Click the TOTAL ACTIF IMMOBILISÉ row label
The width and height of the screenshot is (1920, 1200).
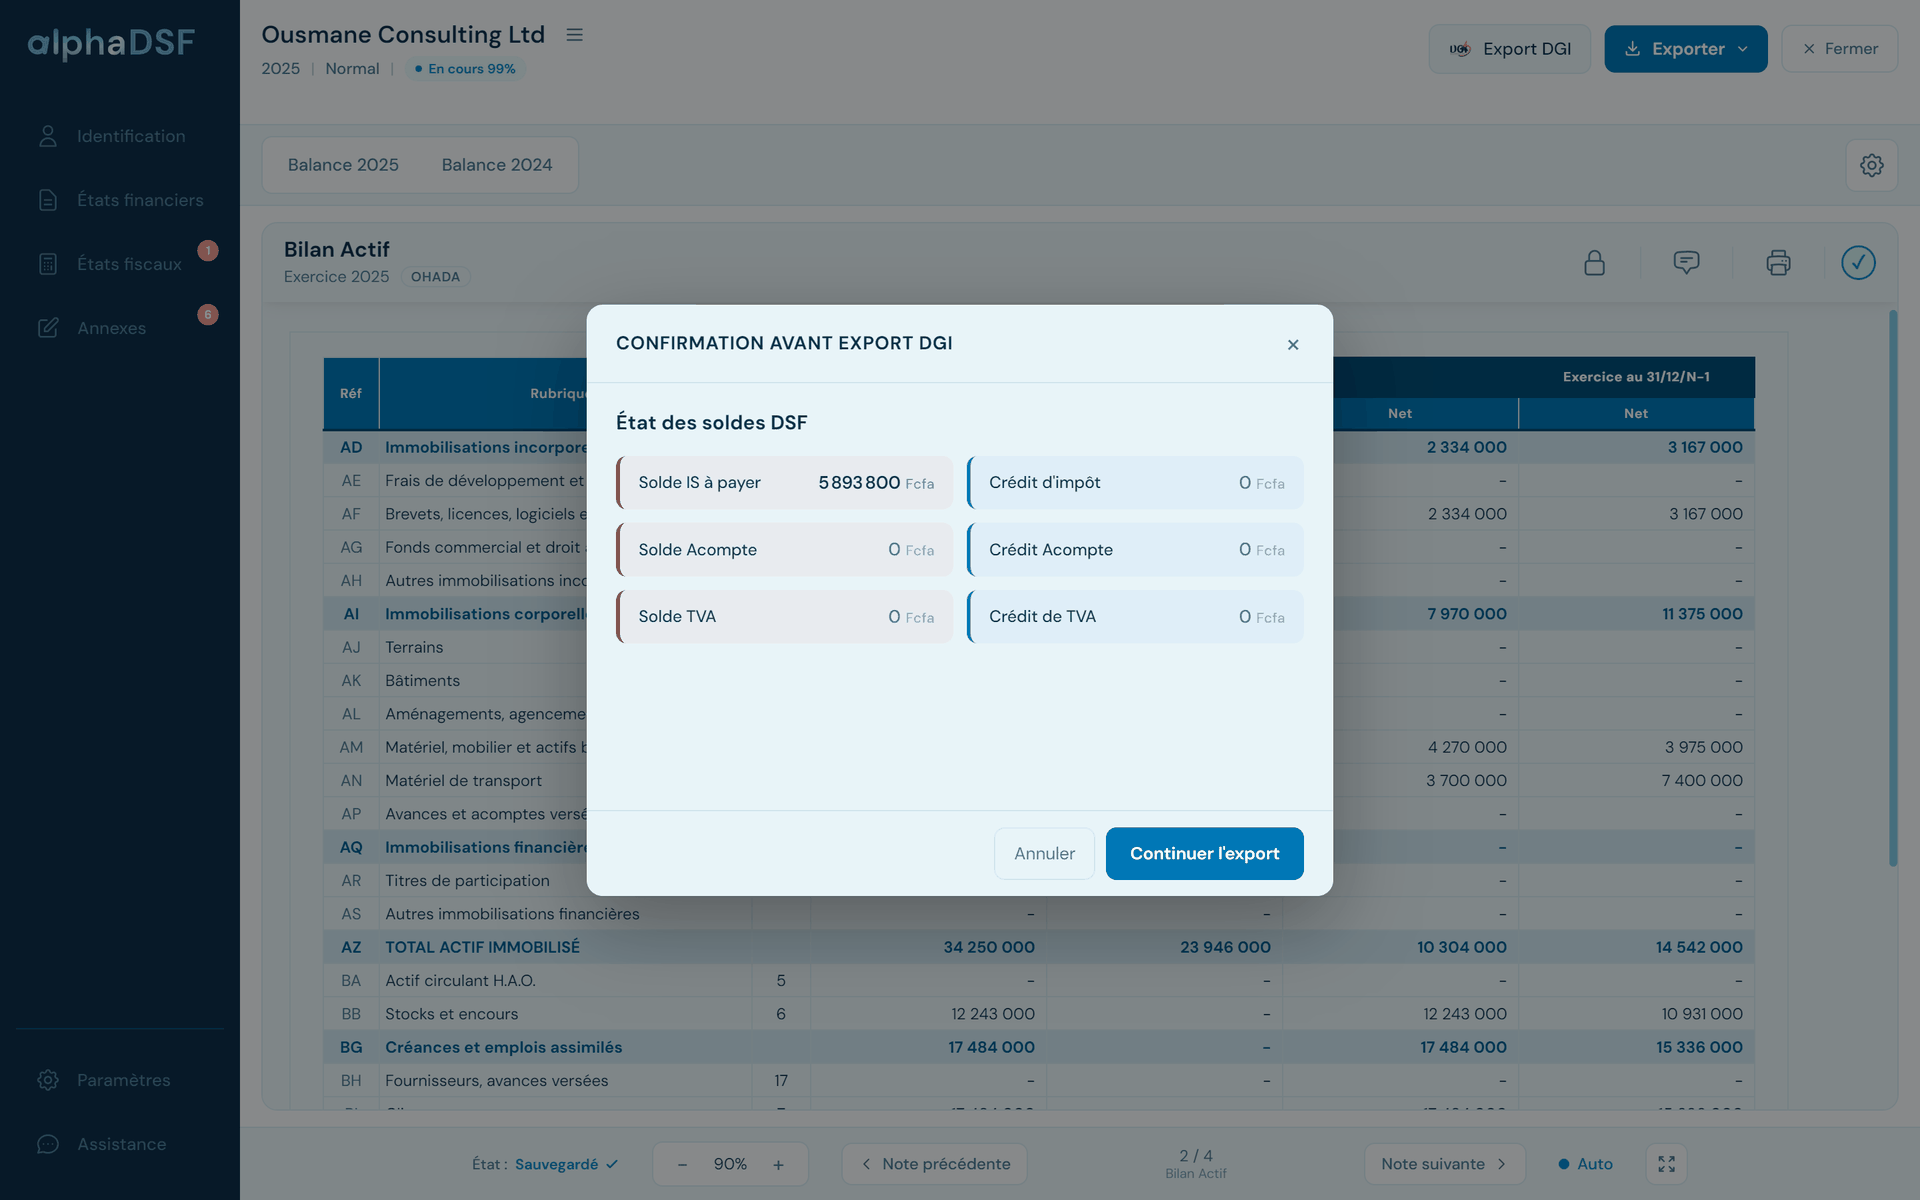coord(482,947)
